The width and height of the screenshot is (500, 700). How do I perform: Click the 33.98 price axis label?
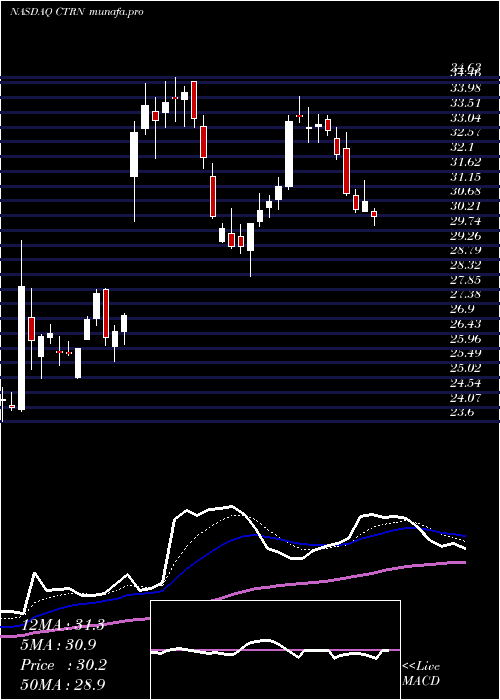click(x=466, y=88)
